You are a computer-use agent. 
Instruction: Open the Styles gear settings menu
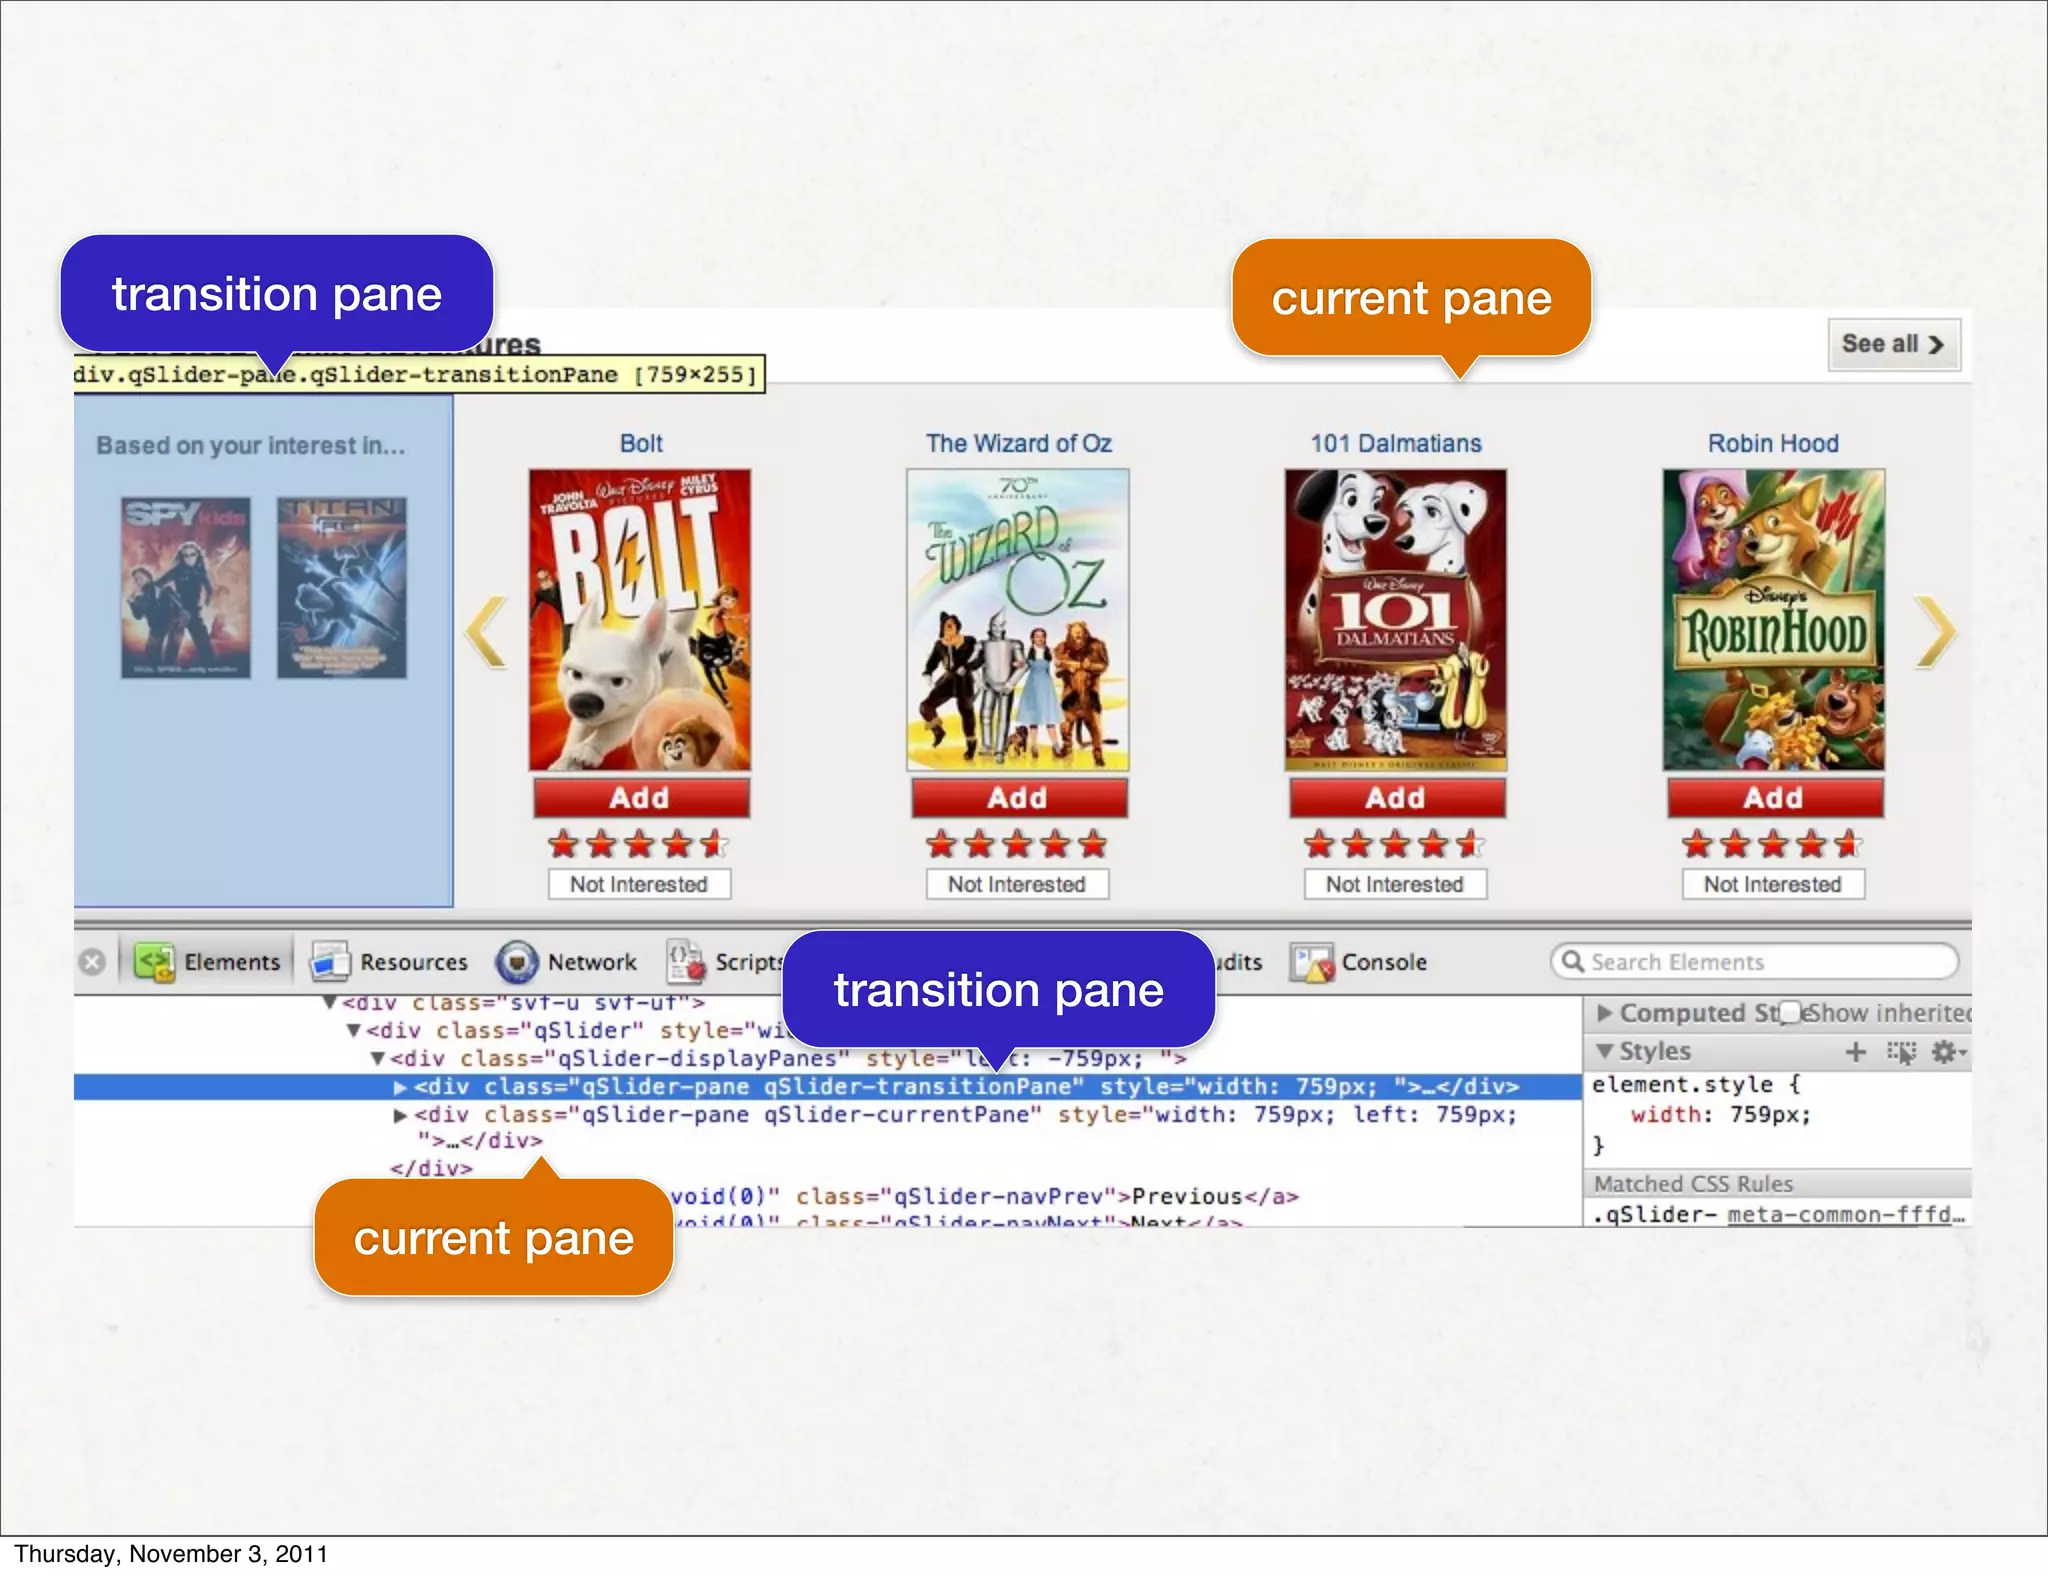(x=1948, y=1052)
